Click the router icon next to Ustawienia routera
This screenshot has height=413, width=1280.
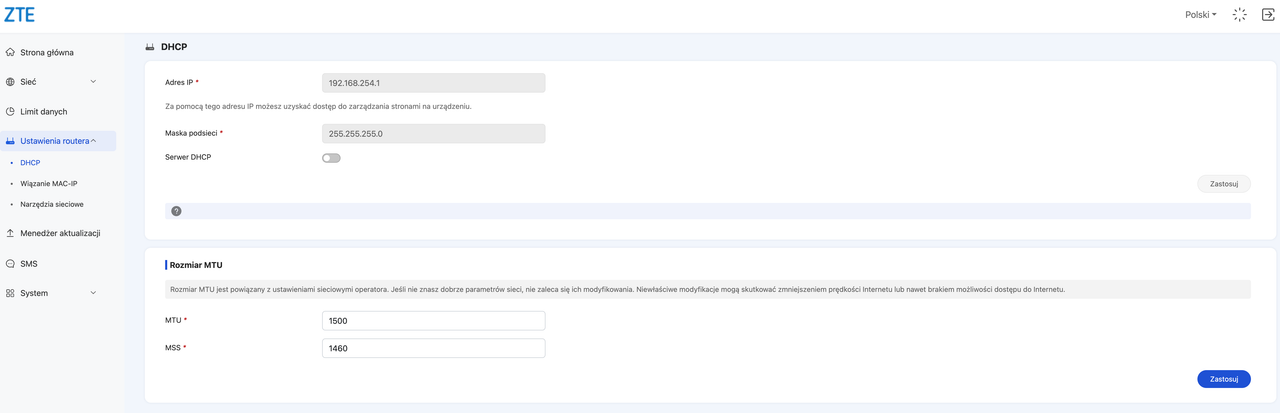coord(10,141)
